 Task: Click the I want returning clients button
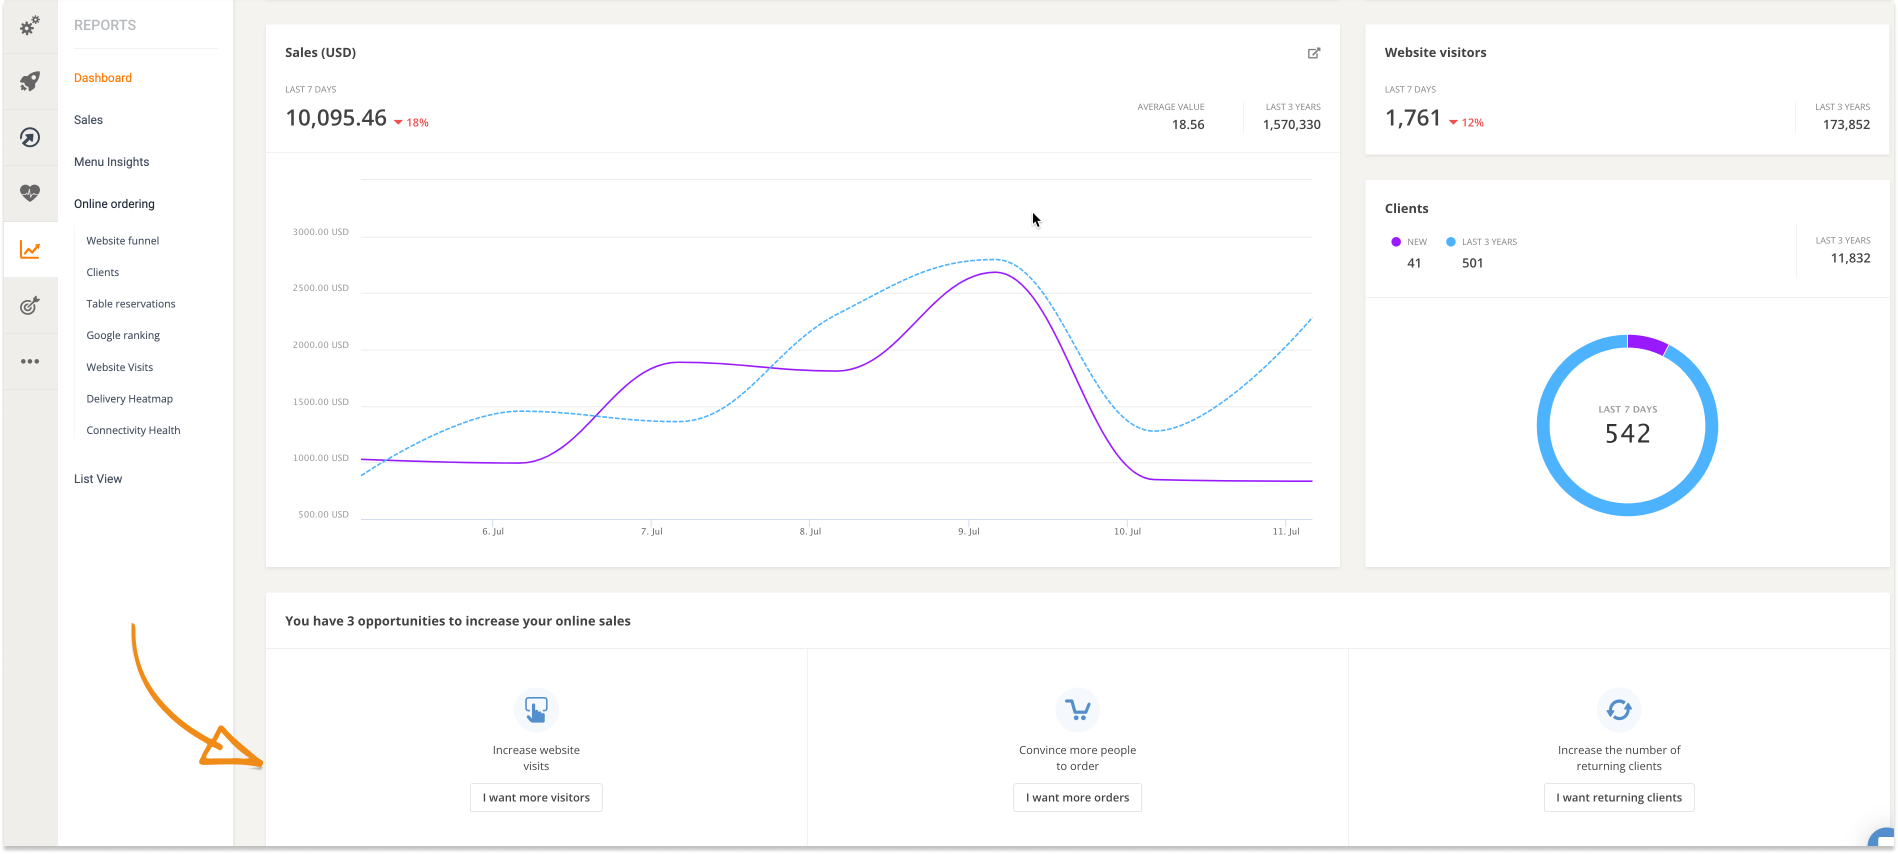coord(1619,798)
